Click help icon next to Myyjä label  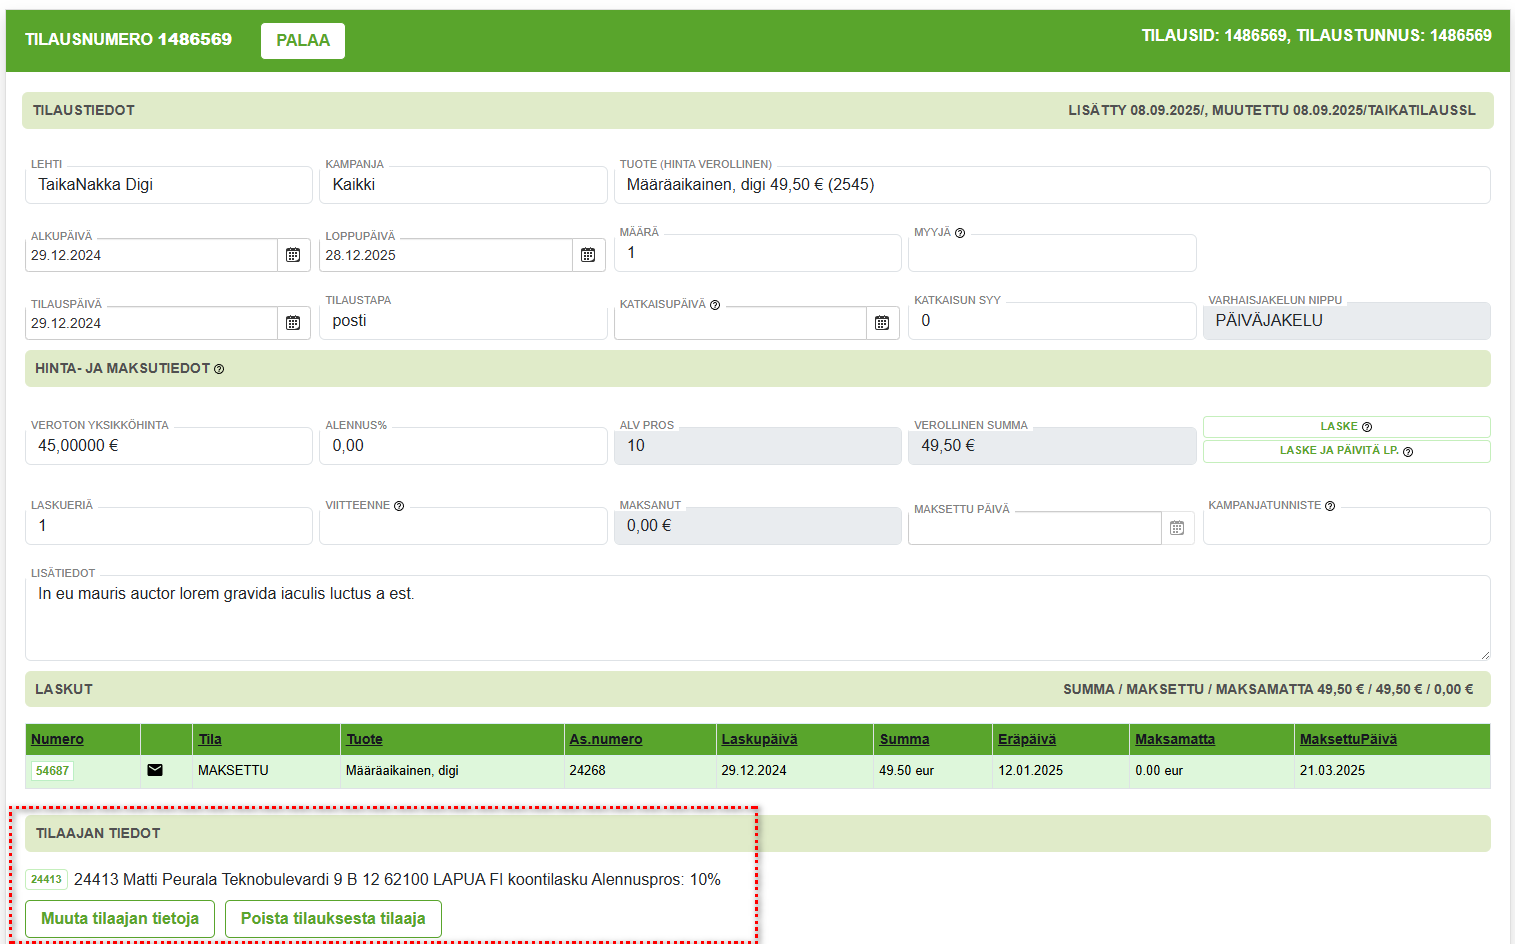click(x=960, y=233)
